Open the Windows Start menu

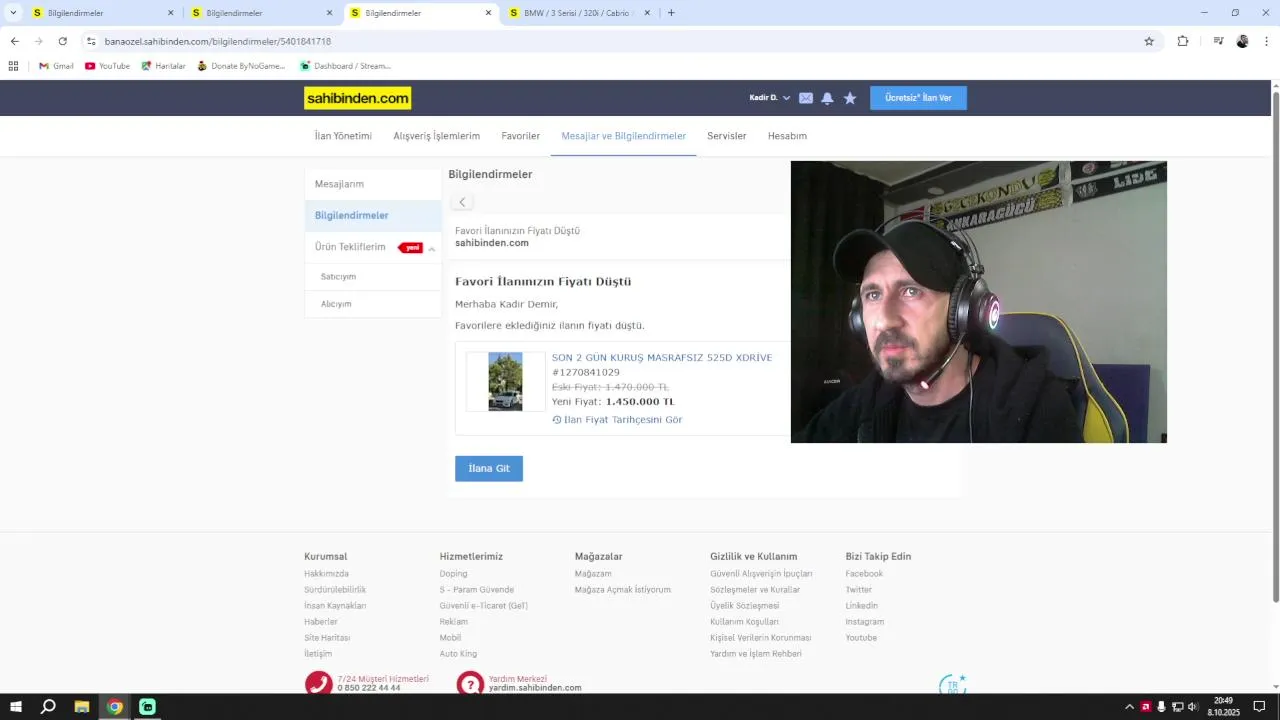(x=16, y=707)
